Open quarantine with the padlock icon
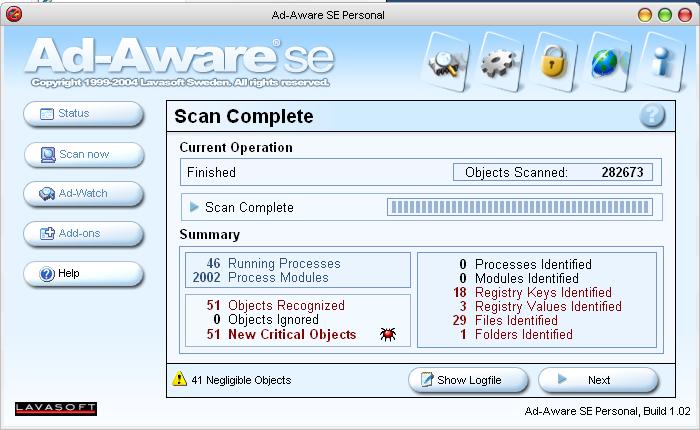The image size is (700, 430). click(x=554, y=63)
